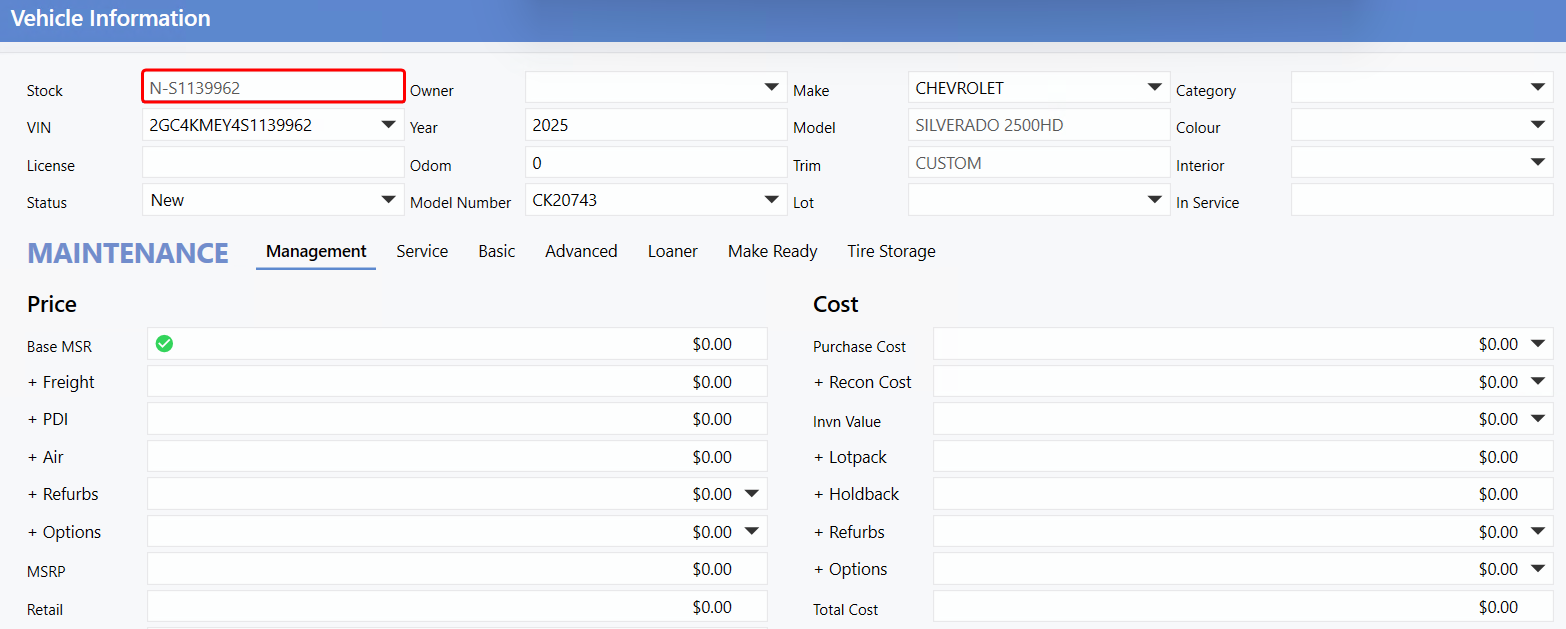Expand the Model Number dropdown

point(771,200)
